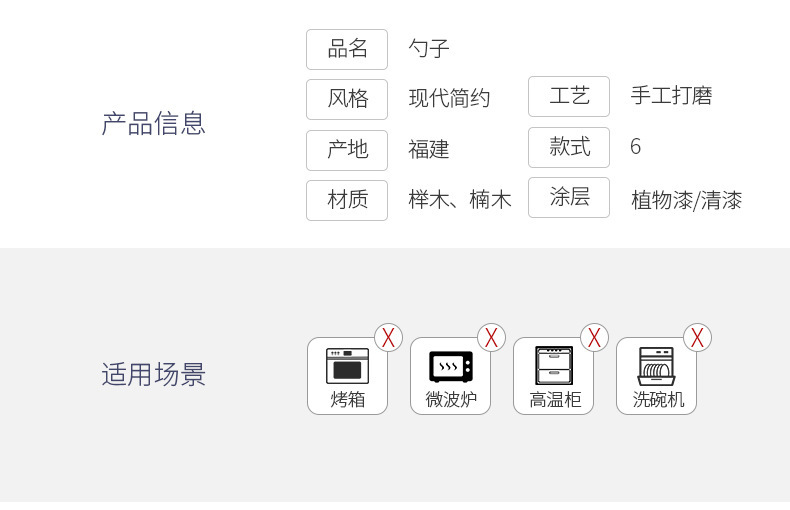Select the 工艺 label box
Viewport: 790px width, 510px height.
(569, 96)
